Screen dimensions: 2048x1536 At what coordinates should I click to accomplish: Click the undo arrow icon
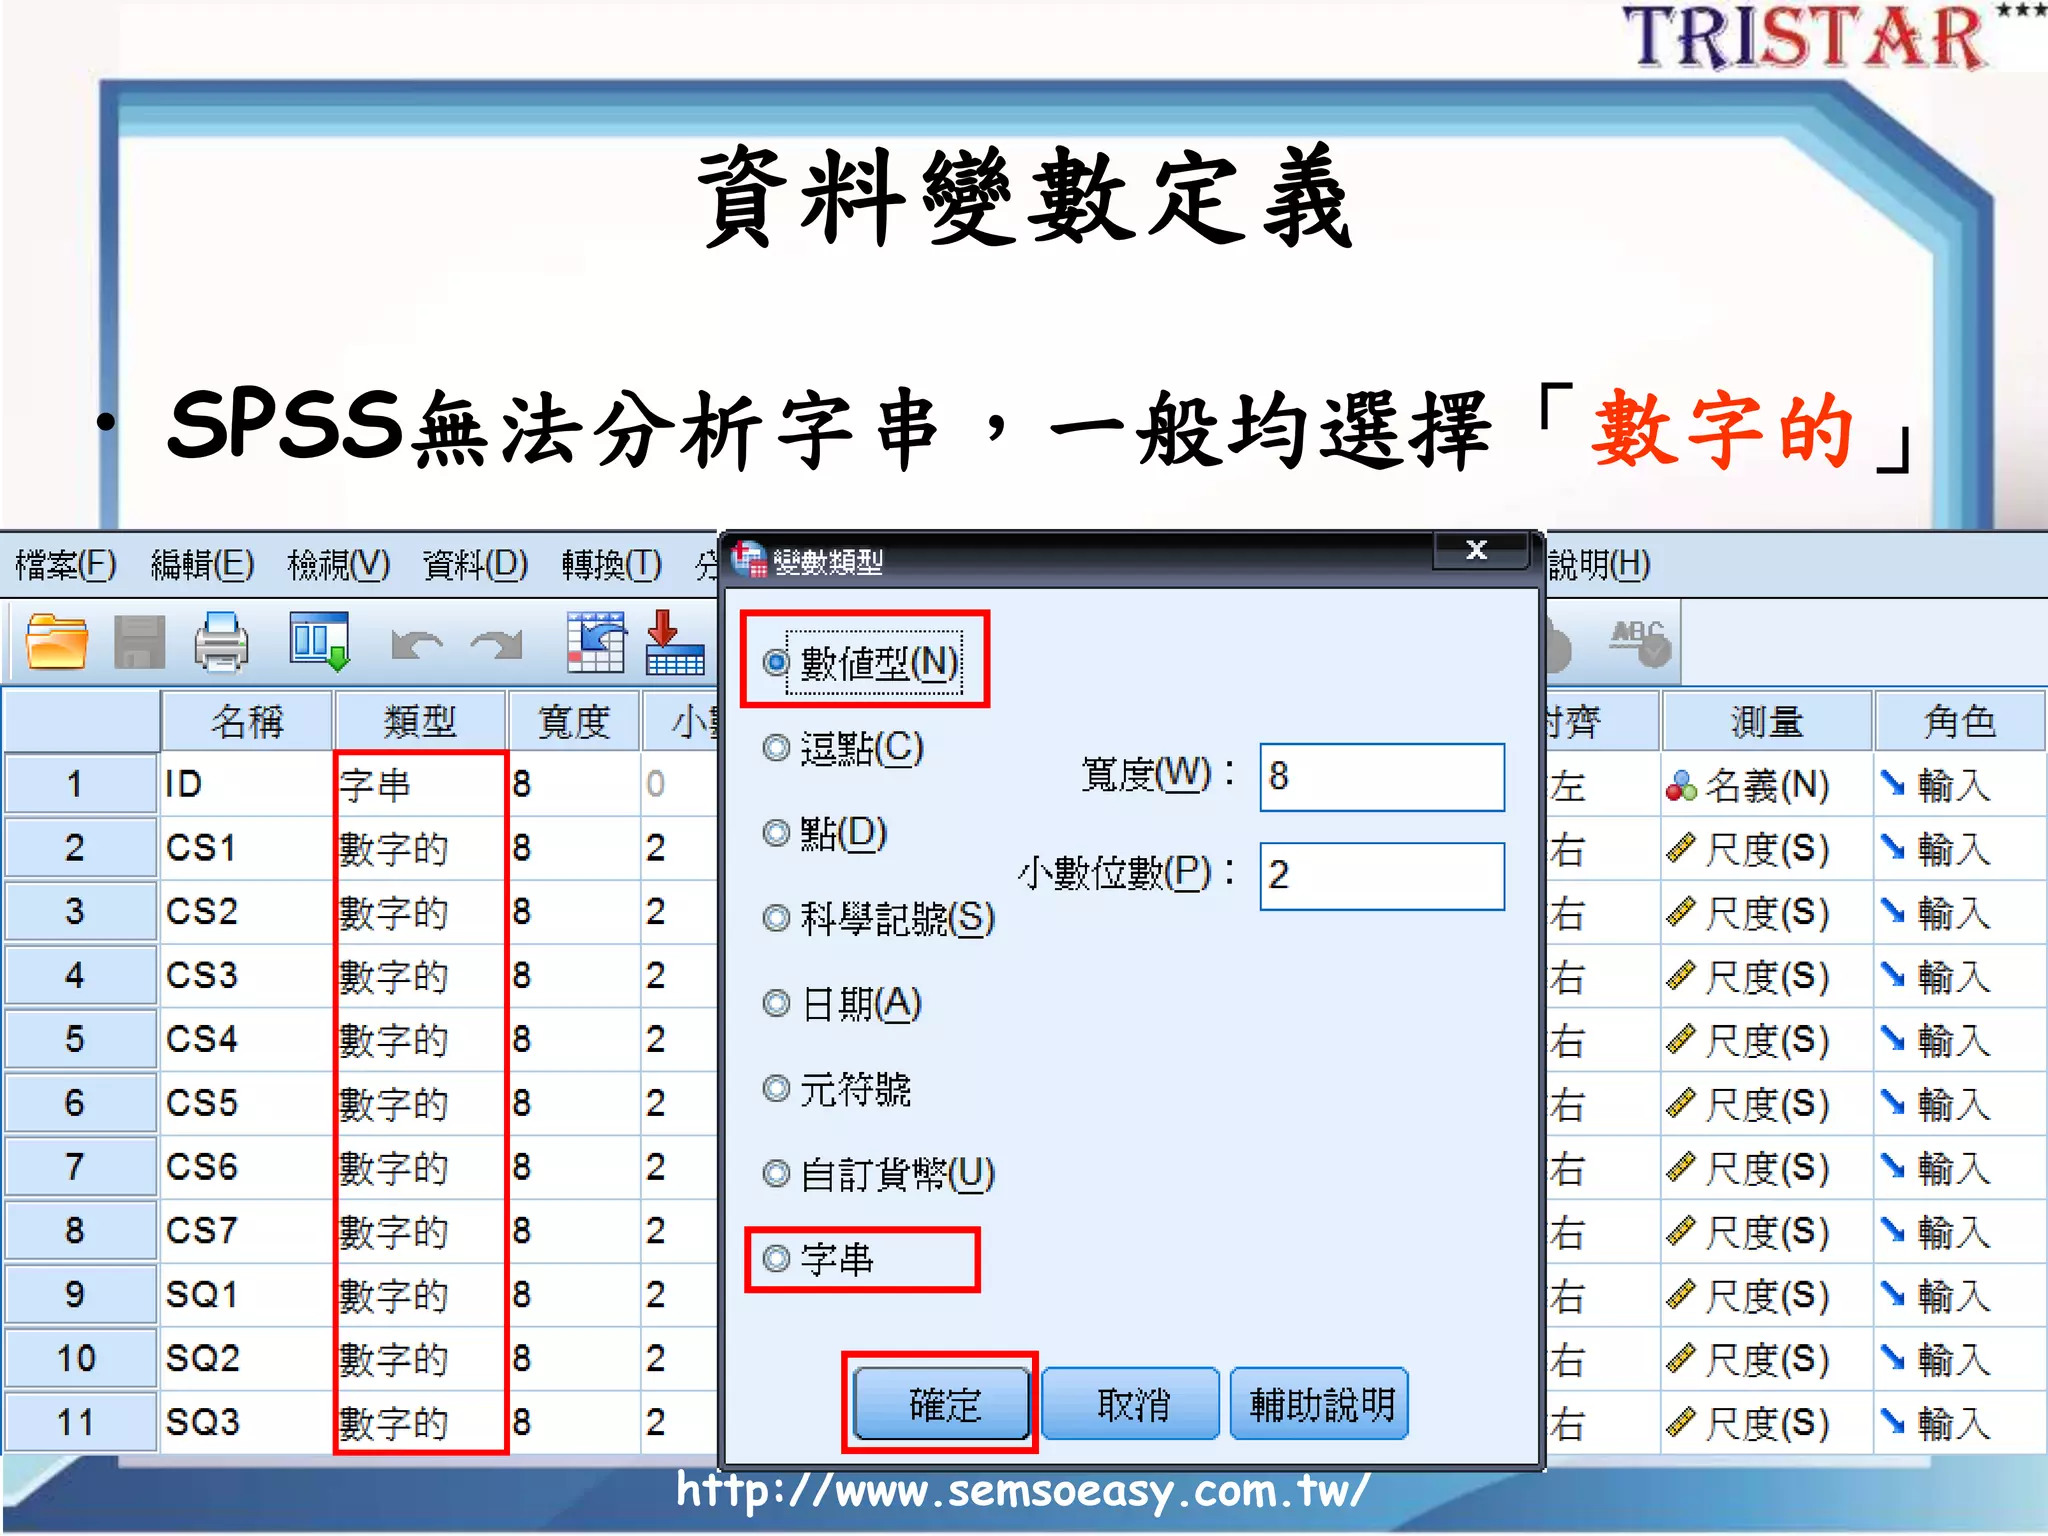point(416,645)
